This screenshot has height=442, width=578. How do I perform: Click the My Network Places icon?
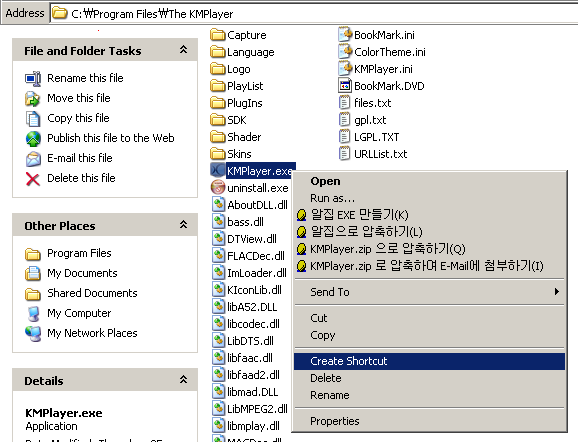(x=33, y=334)
